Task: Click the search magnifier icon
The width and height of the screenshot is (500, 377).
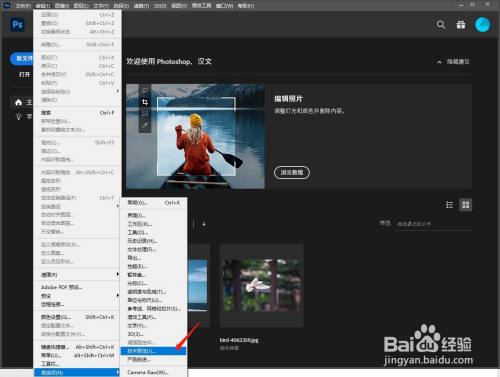Action: pos(441,25)
